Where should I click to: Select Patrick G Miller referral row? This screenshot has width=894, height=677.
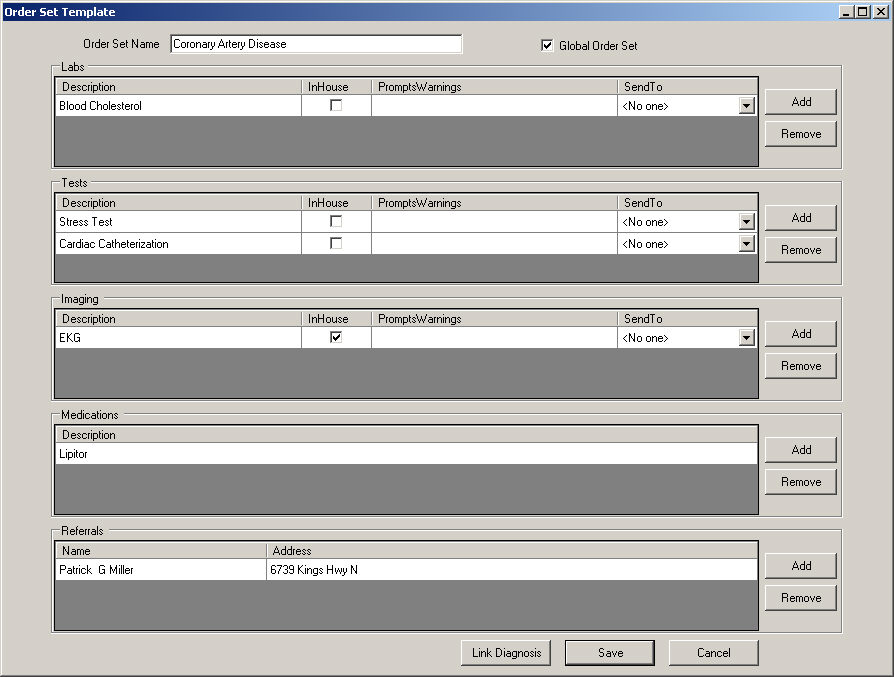(160, 570)
